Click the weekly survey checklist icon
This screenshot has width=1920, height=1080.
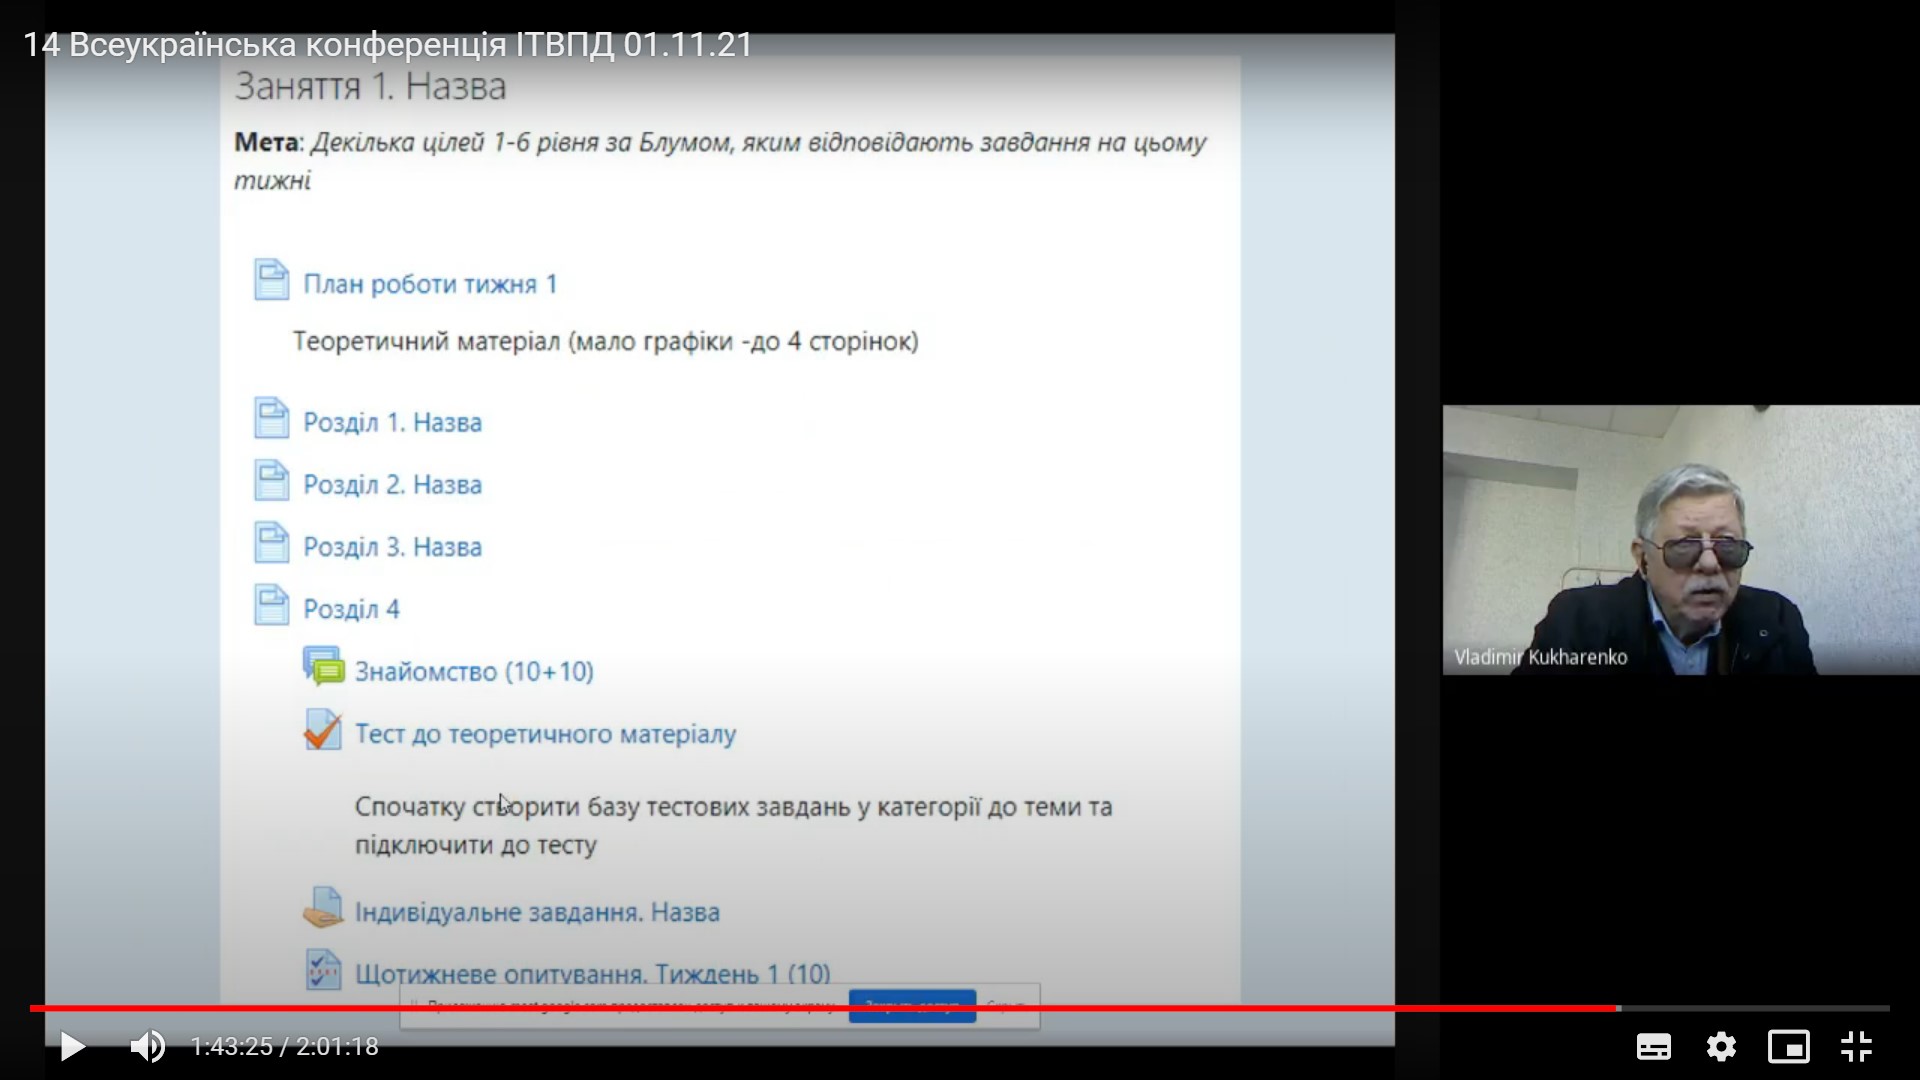point(323,969)
